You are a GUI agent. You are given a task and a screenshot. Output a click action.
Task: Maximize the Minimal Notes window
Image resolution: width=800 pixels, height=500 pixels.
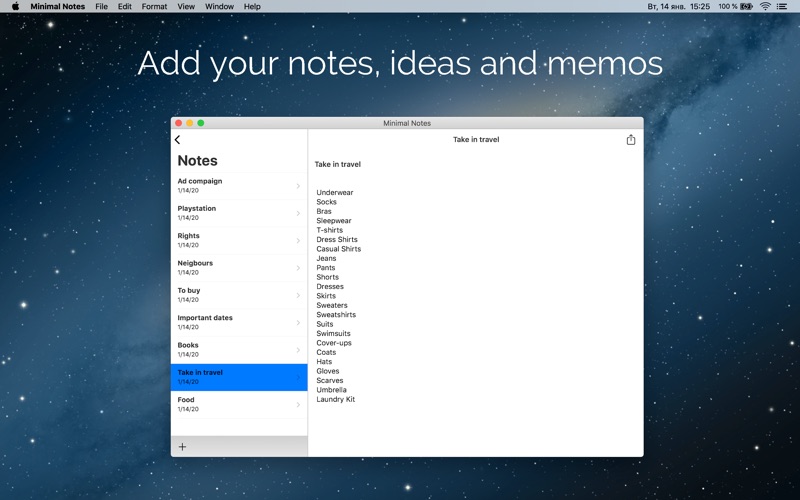point(201,123)
